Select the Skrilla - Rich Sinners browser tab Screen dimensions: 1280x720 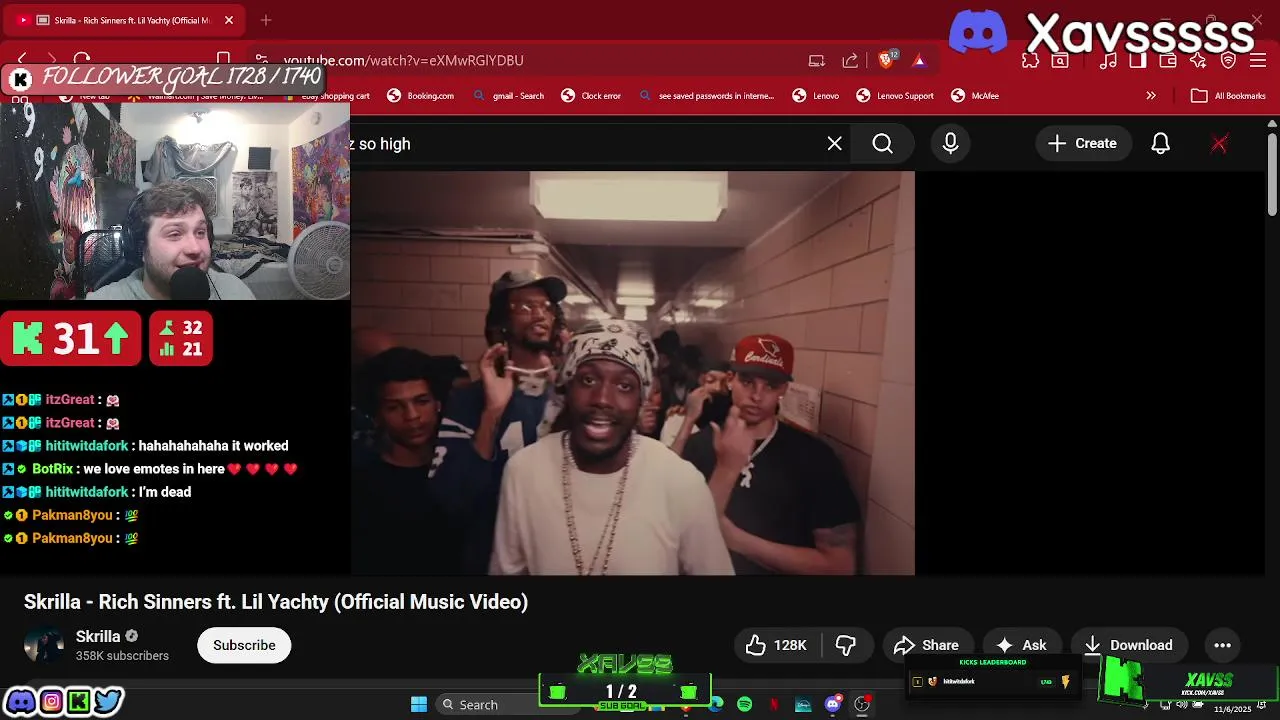tap(125, 20)
